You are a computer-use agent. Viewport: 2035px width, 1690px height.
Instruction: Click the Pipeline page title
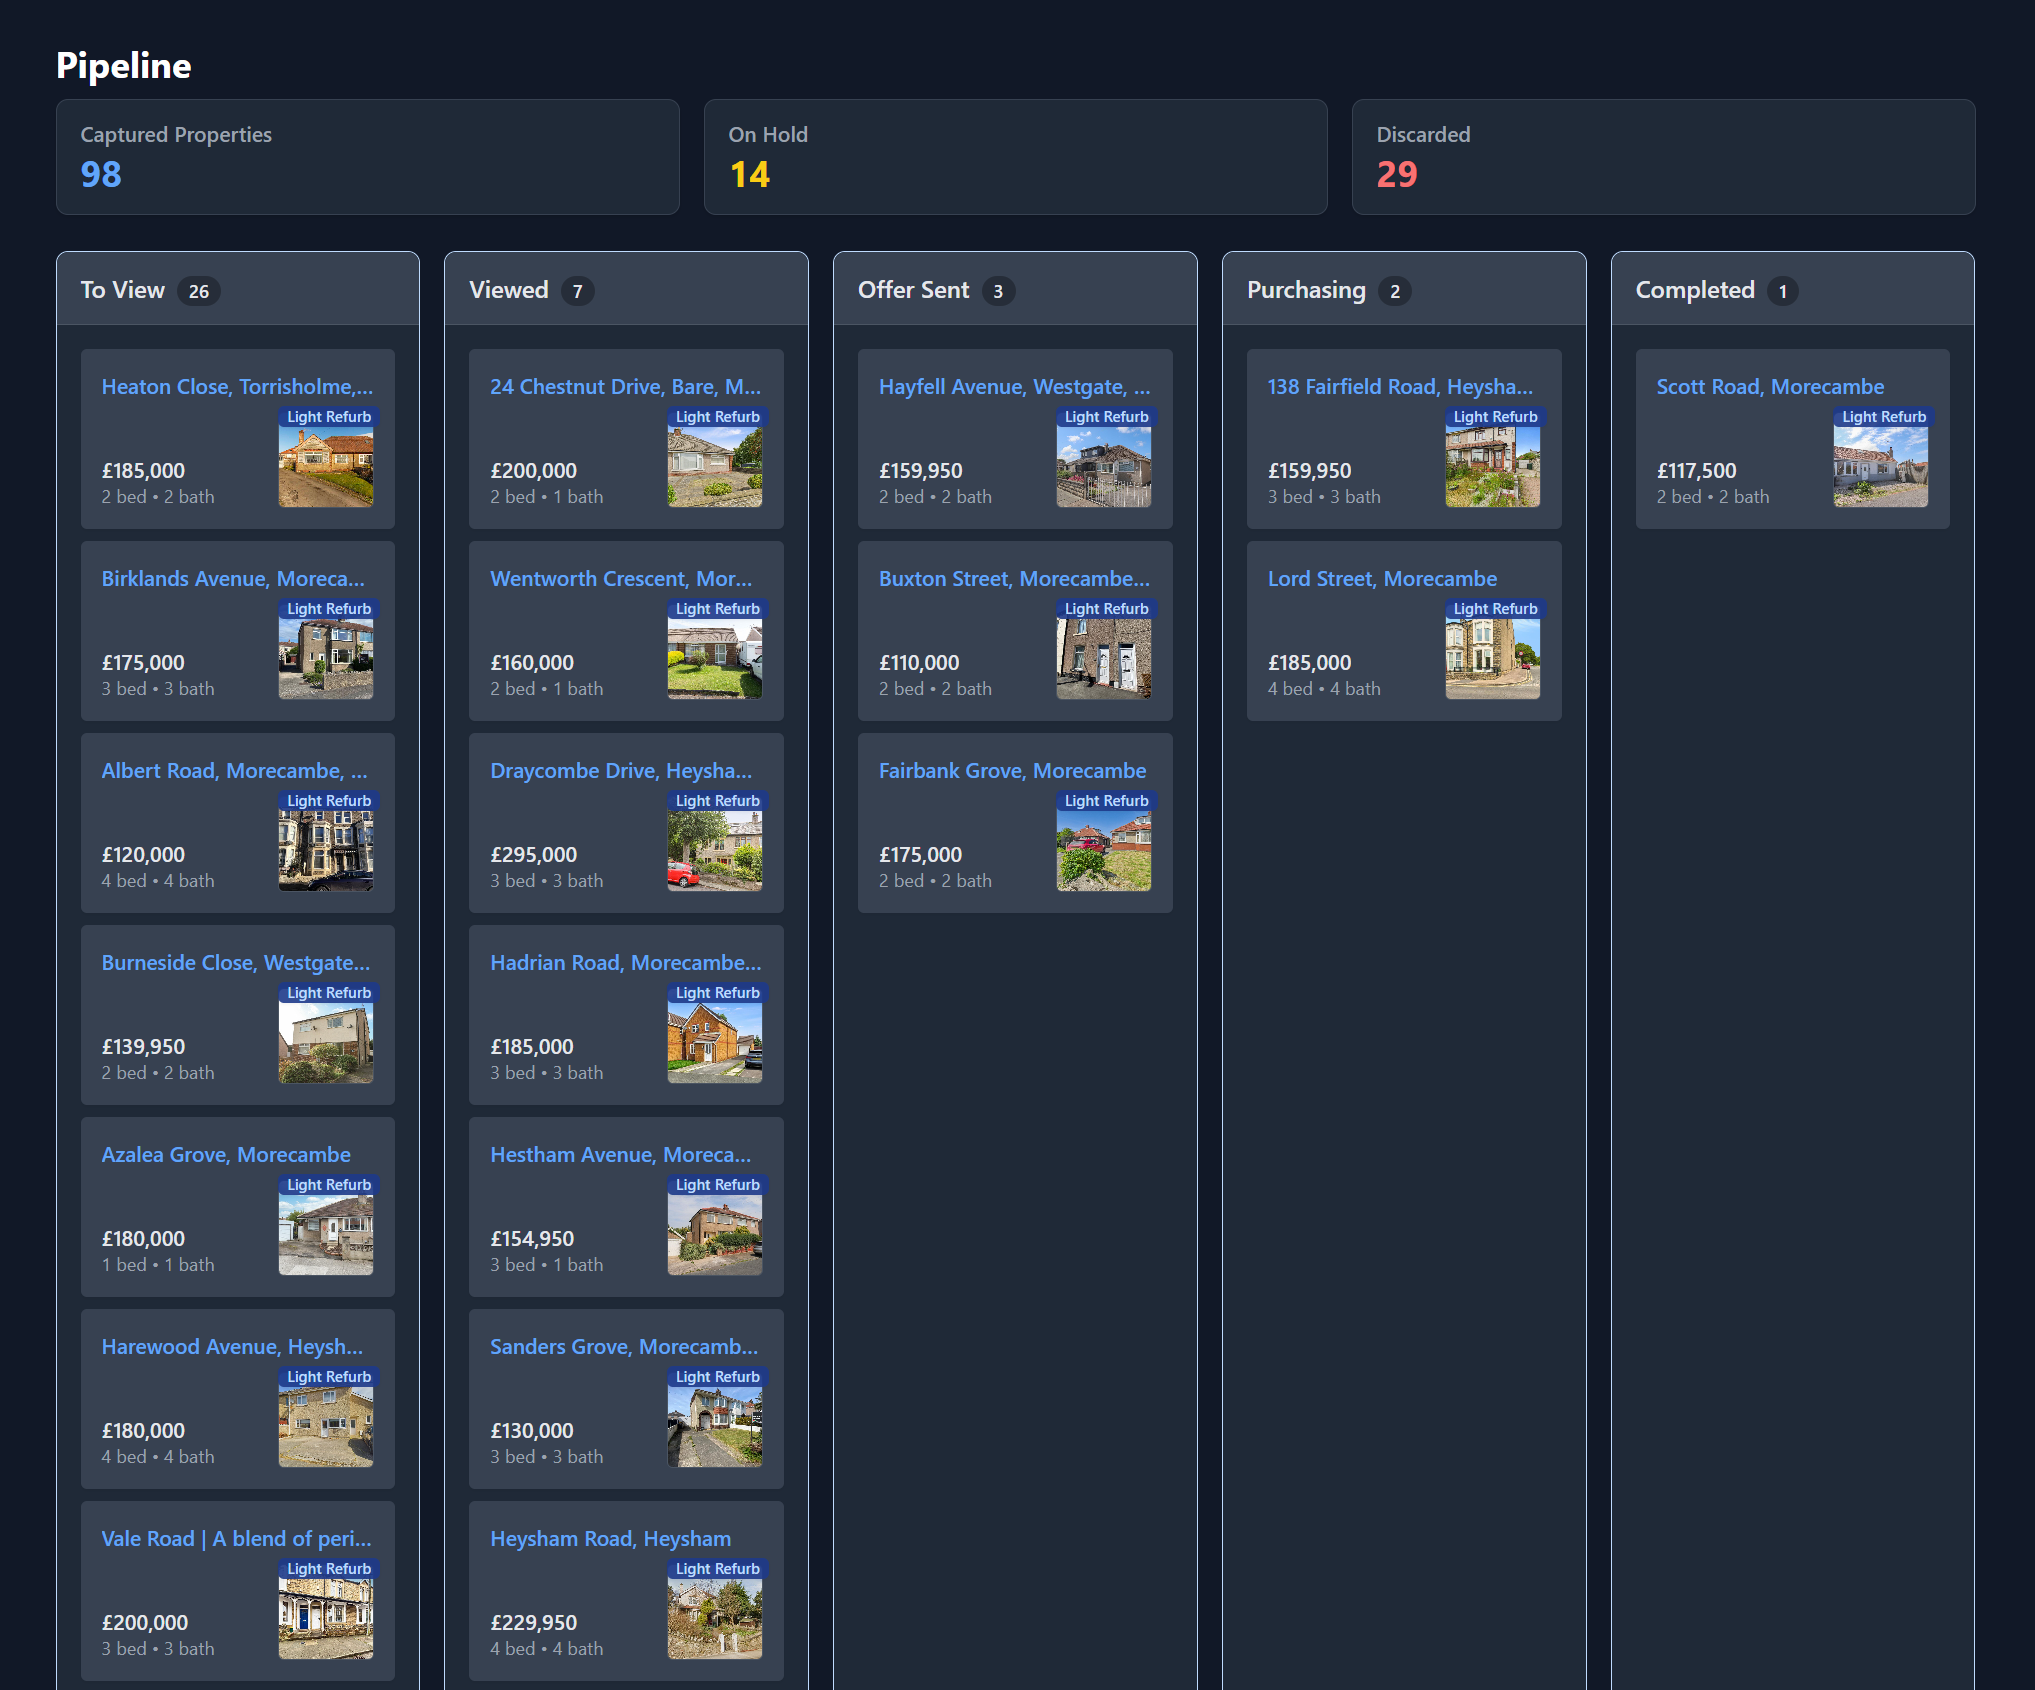pyautogui.click(x=123, y=66)
